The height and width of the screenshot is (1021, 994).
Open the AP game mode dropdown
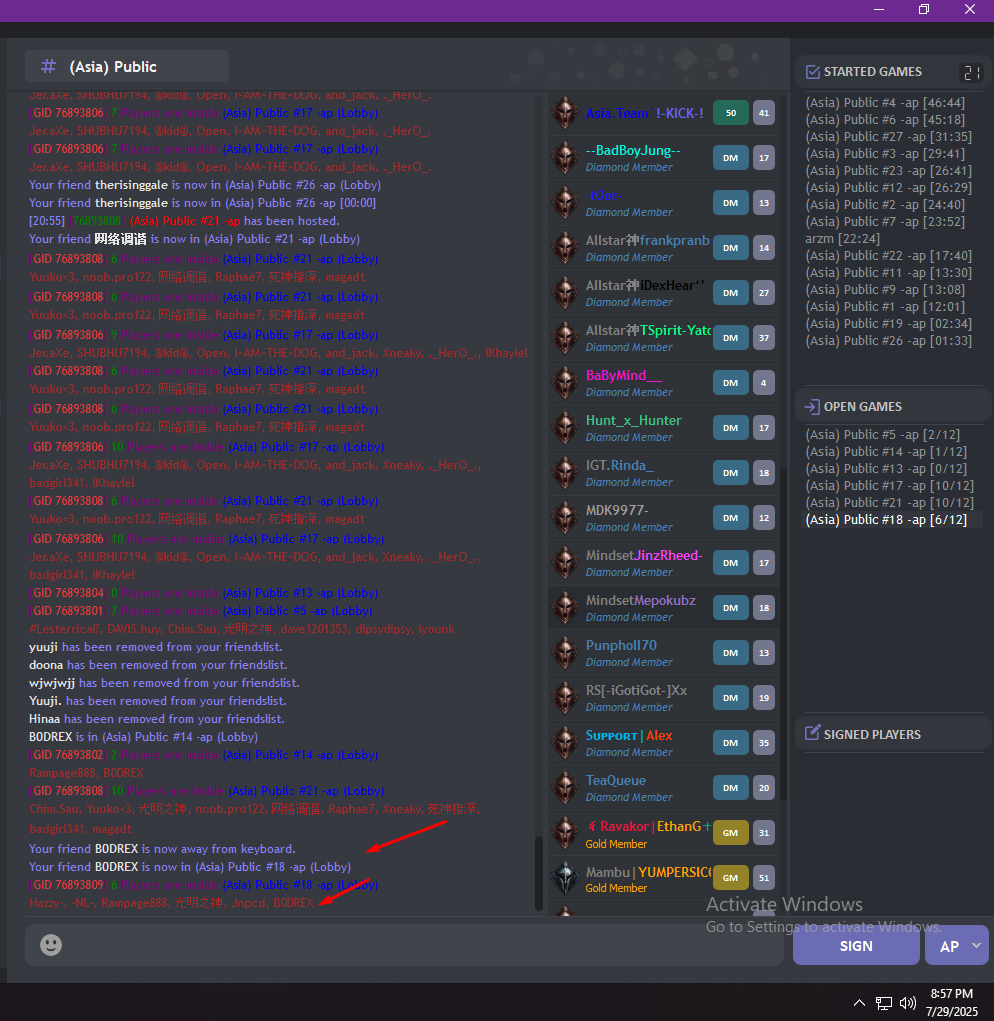coord(957,945)
